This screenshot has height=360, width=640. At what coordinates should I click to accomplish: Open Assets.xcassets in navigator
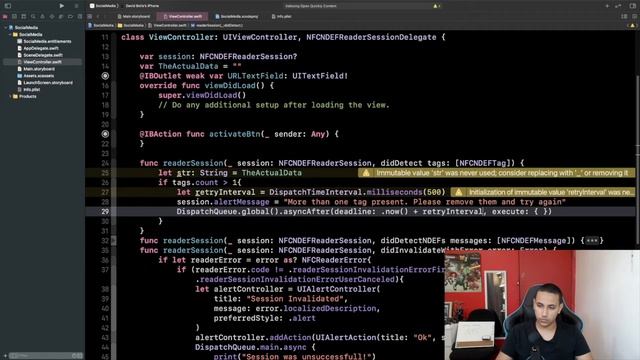(x=36, y=76)
